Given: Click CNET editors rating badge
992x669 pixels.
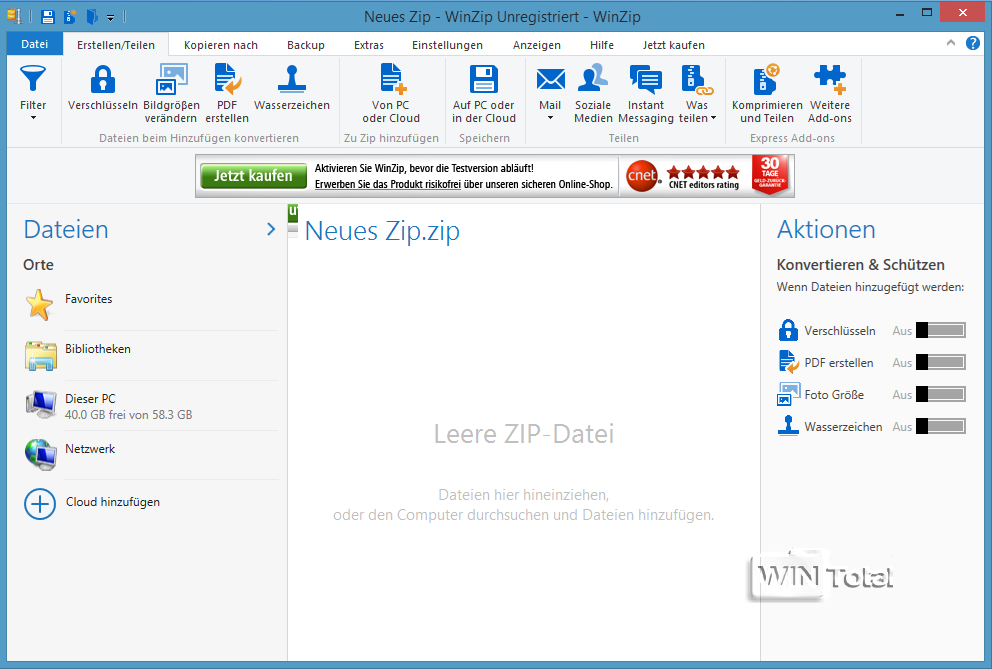Looking at the screenshot, I should coord(683,176).
